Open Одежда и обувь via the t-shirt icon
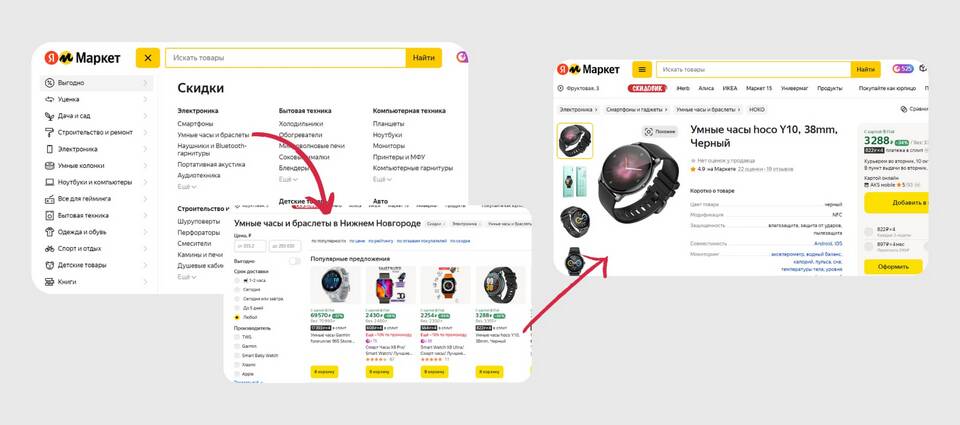This screenshot has width=960, height=425. coord(50,232)
